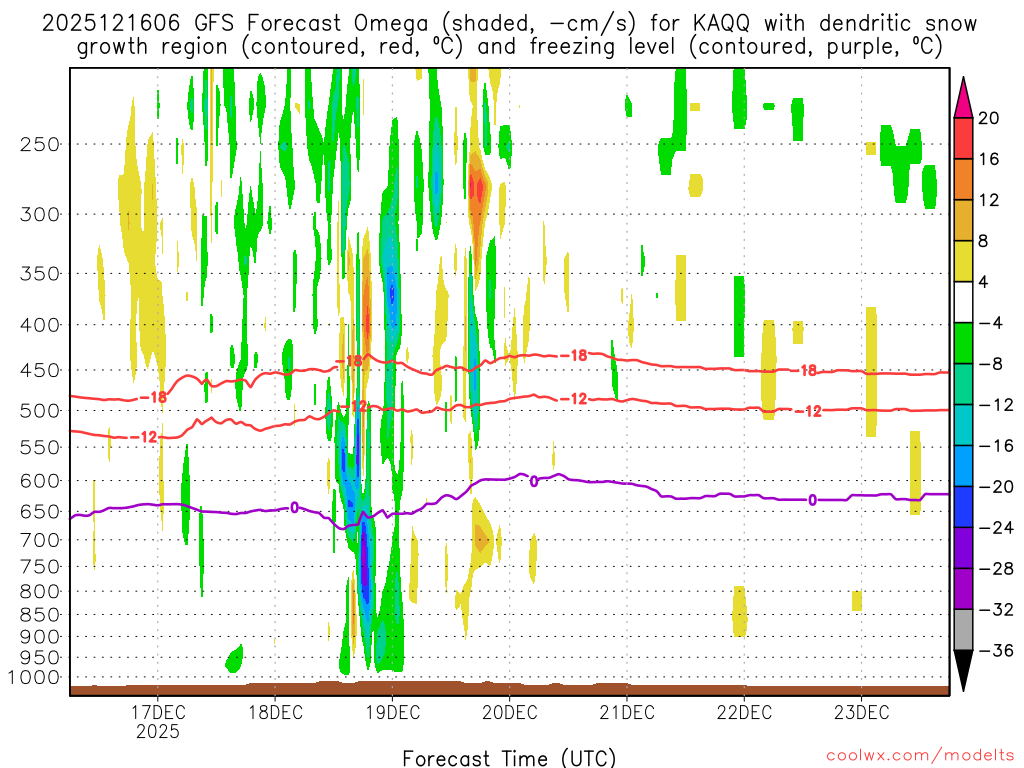Viewport: 1024px width, 768px height.
Task: Click the red color swatch labeled 16 to 20
Action: tap(963, 138)
